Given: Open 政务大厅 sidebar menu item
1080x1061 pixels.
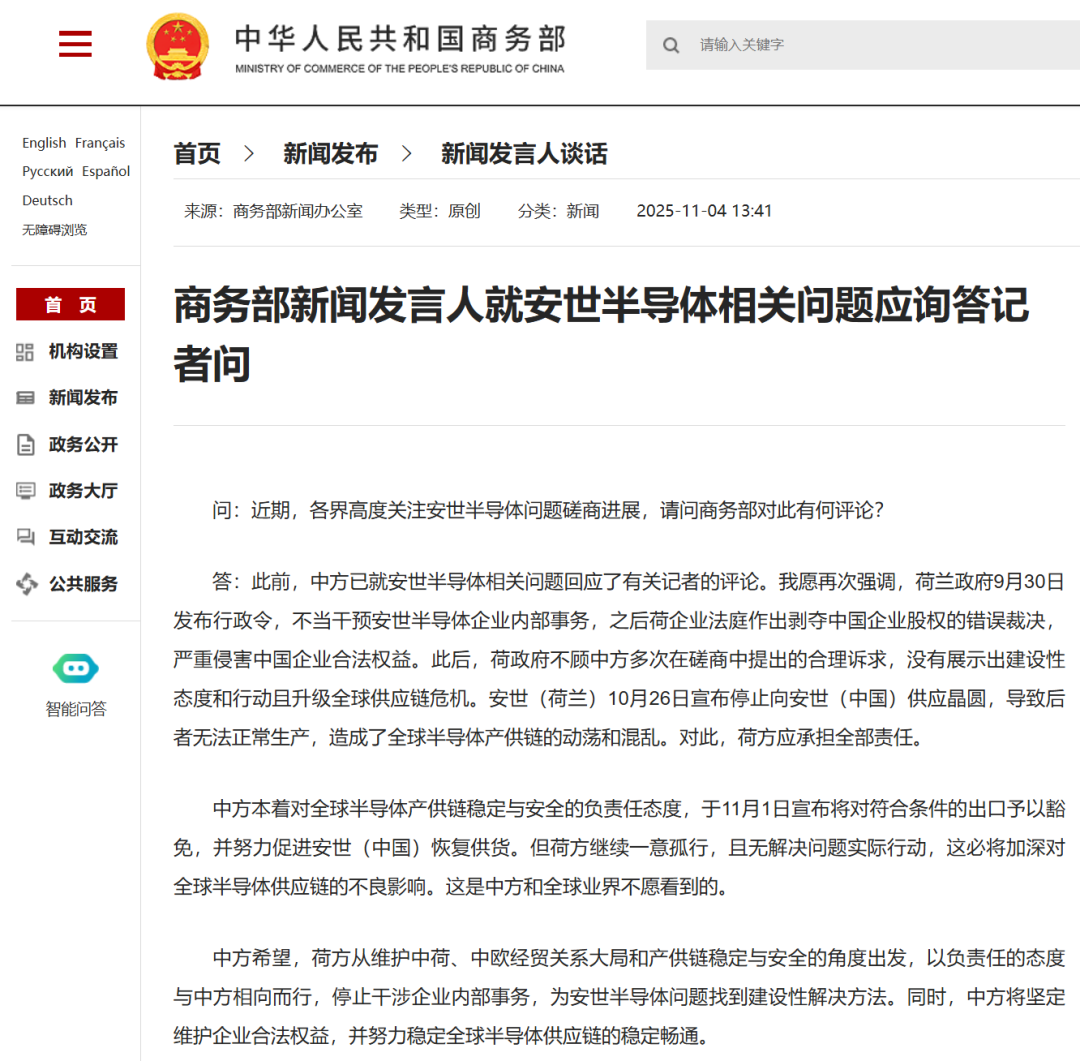Looking at the screenshot, I should tap(83, 491).
